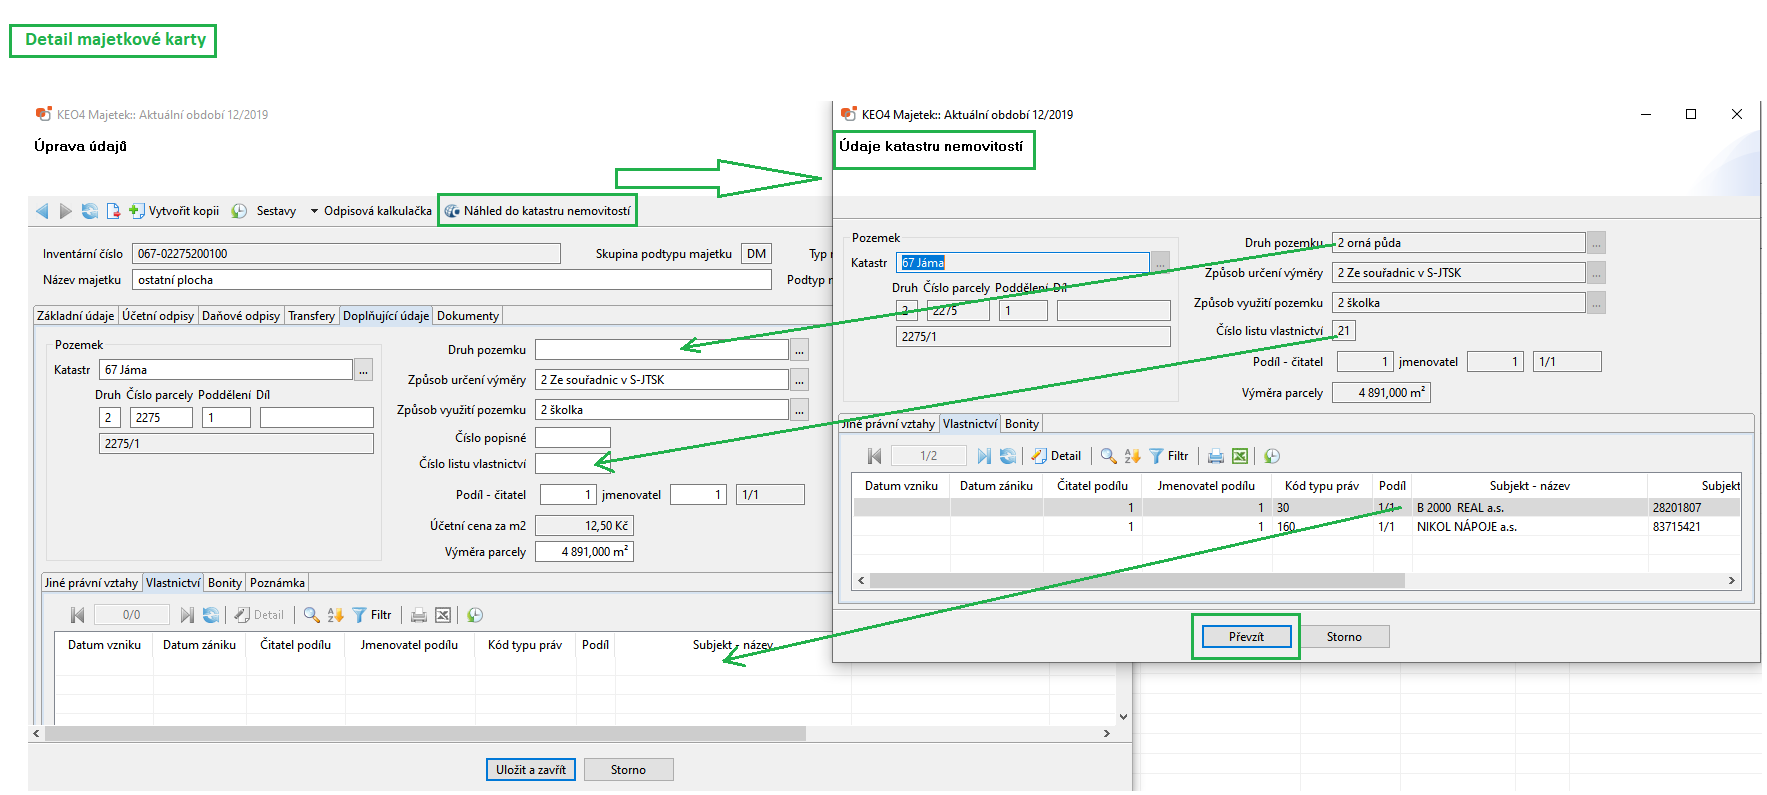Open the Dokumenty tab
Screen dimensions: 1767x795
click(468, 316)
